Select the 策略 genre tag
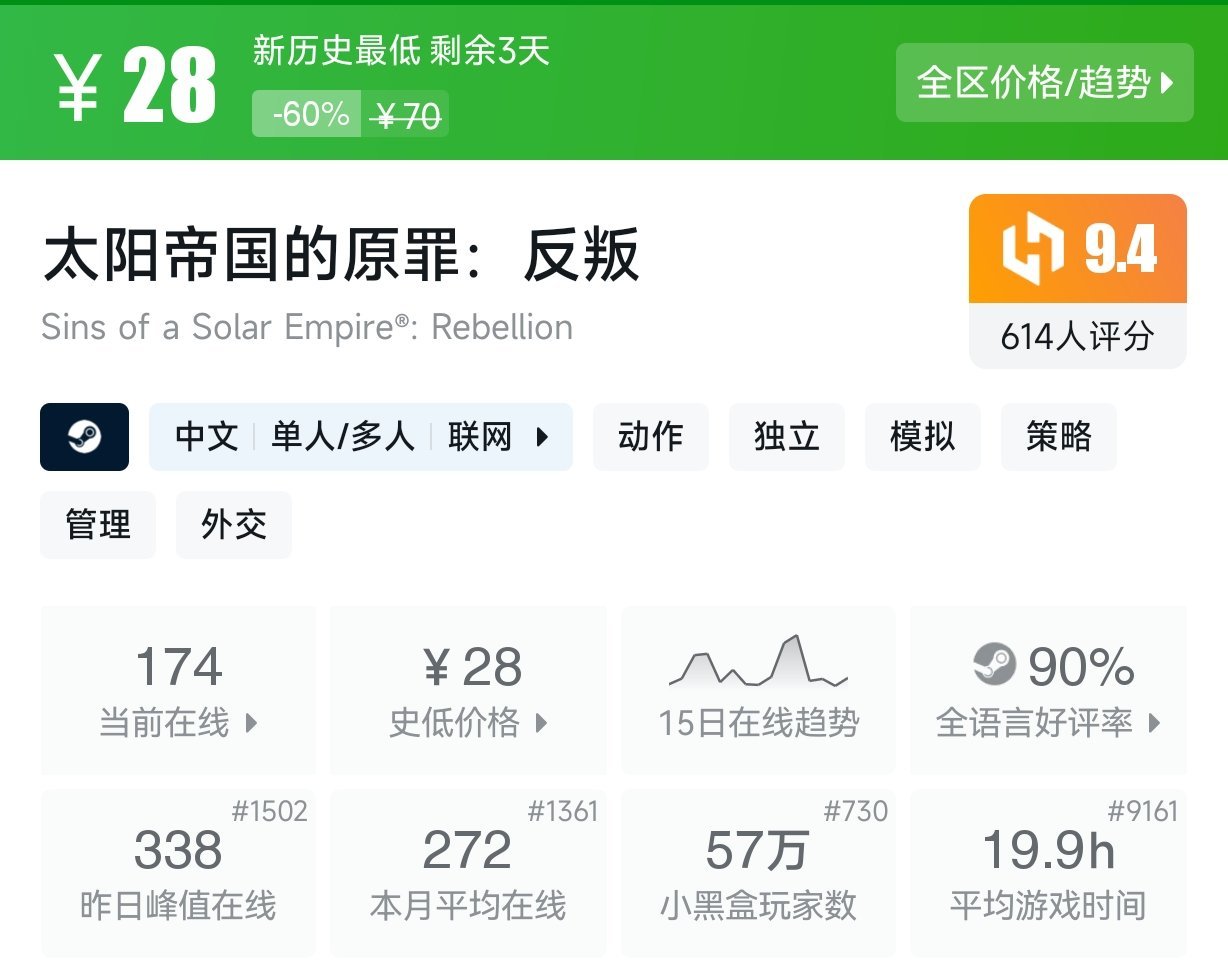1228x965 pixels. tap(1058, 437)
